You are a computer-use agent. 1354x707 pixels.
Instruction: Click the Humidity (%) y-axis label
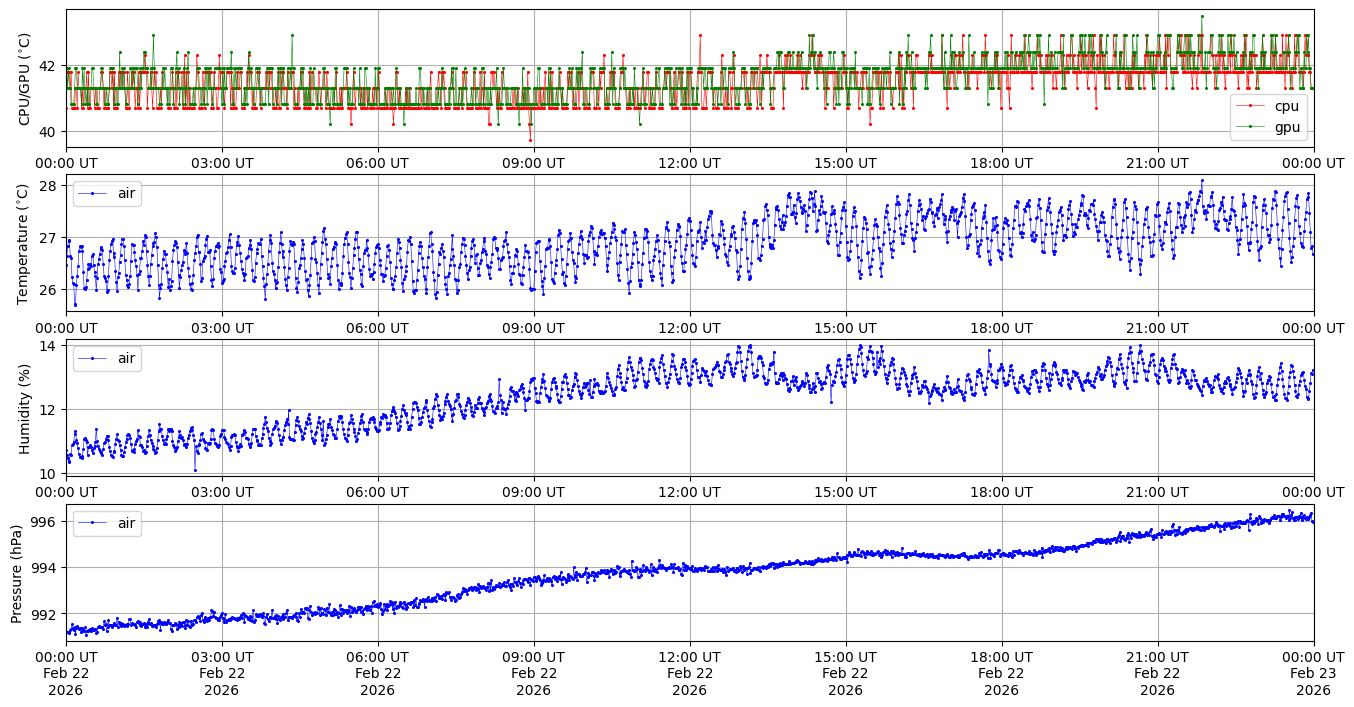point(25,408)
